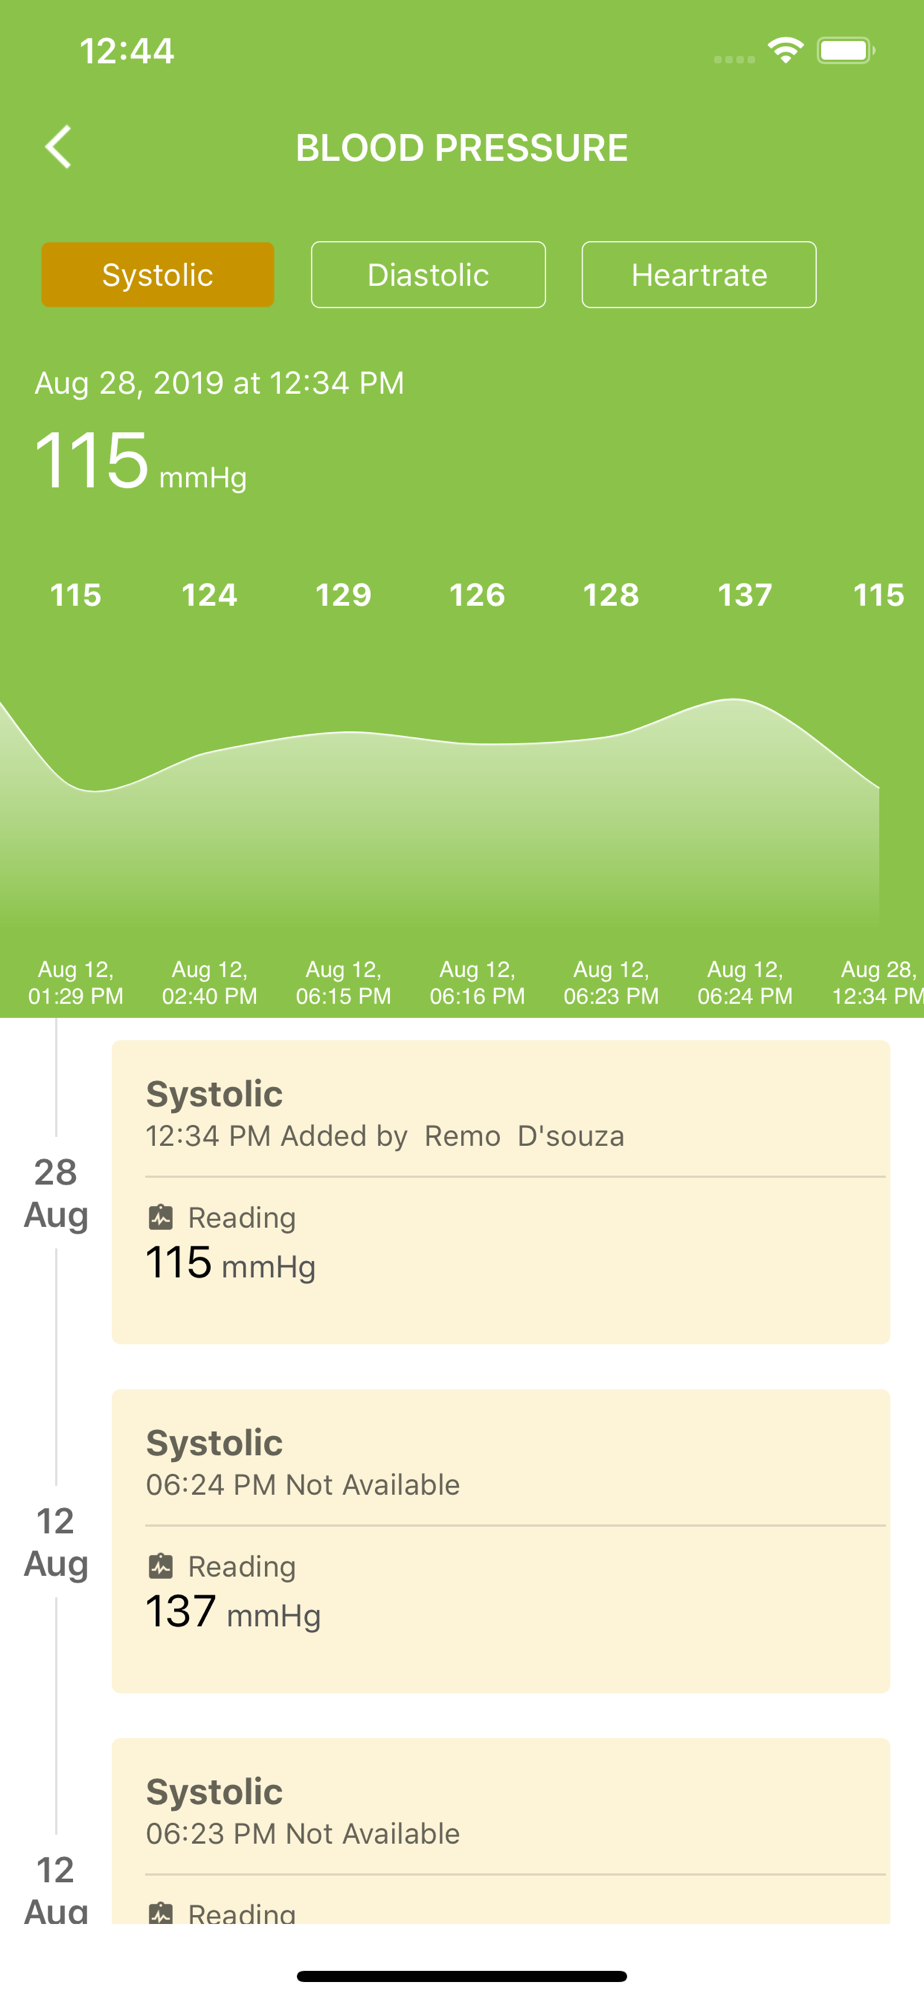Tap the home indicator bar

(x=462, y=1976)
